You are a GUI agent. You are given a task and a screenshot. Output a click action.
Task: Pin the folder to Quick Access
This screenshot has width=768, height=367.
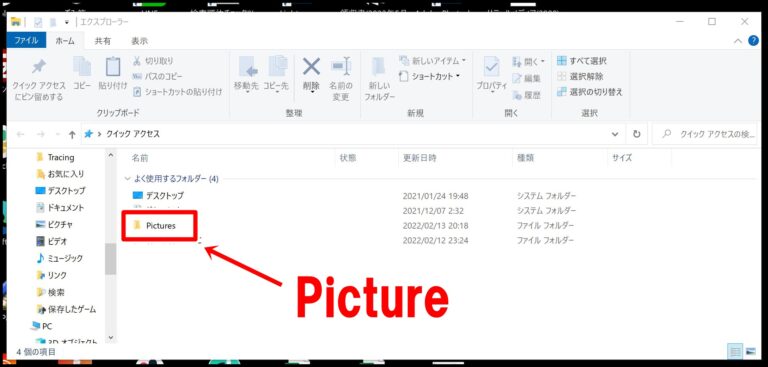point(38,79)
